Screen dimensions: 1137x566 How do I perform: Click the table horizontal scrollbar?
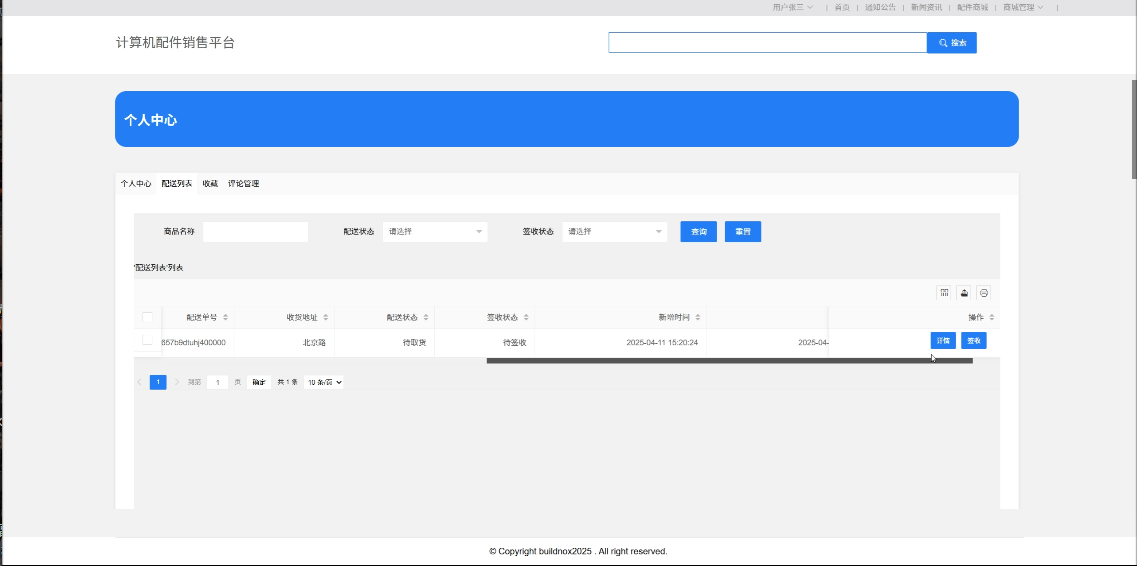[729, 360]
